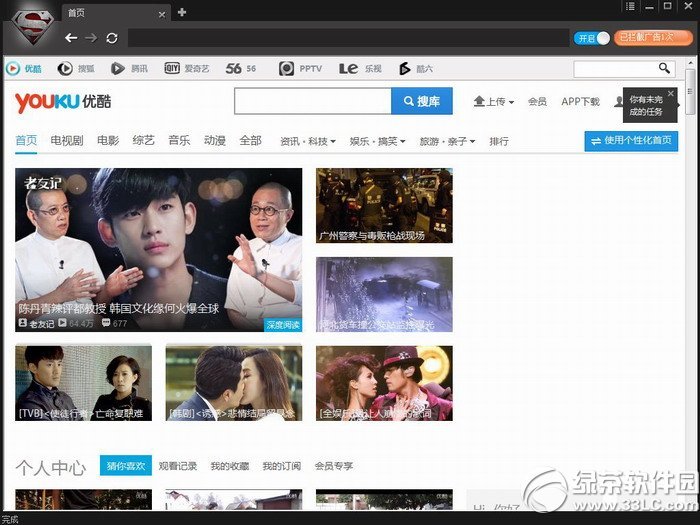This screenshot has height=525, width=700.
Task: Close the 首页 browser tab
Action: (162, 14)
